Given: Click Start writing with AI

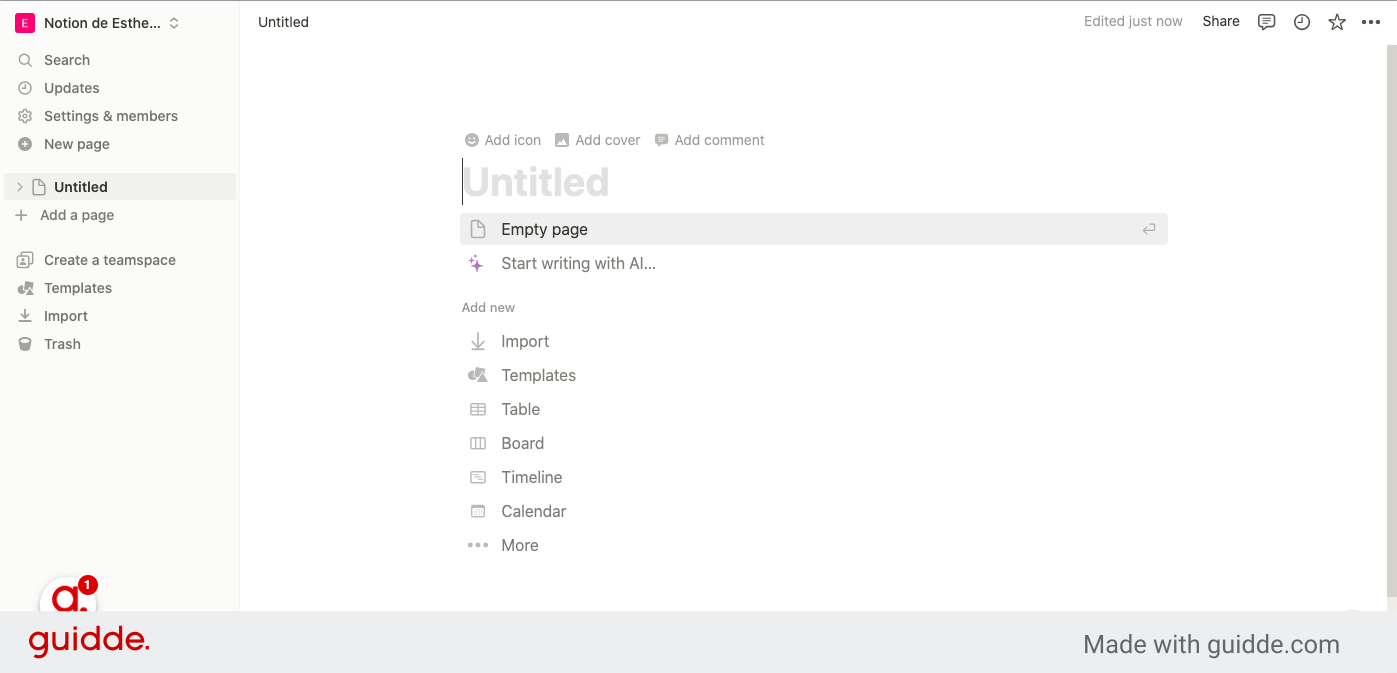Looking at the screenshot, I should click(x=578, y=264).
